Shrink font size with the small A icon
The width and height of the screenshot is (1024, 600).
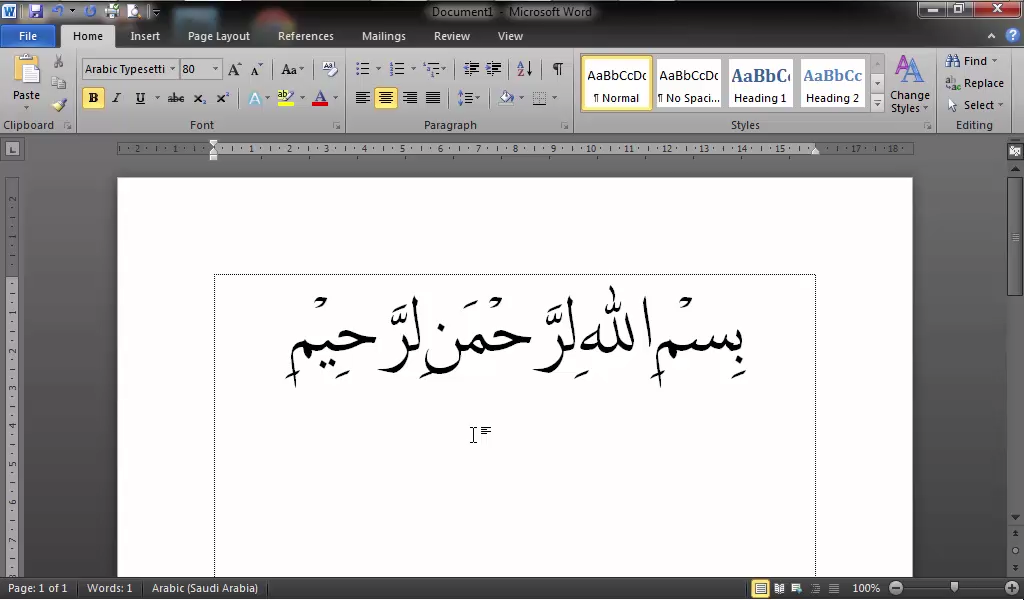pyautogui.click(x=257, y=69)
